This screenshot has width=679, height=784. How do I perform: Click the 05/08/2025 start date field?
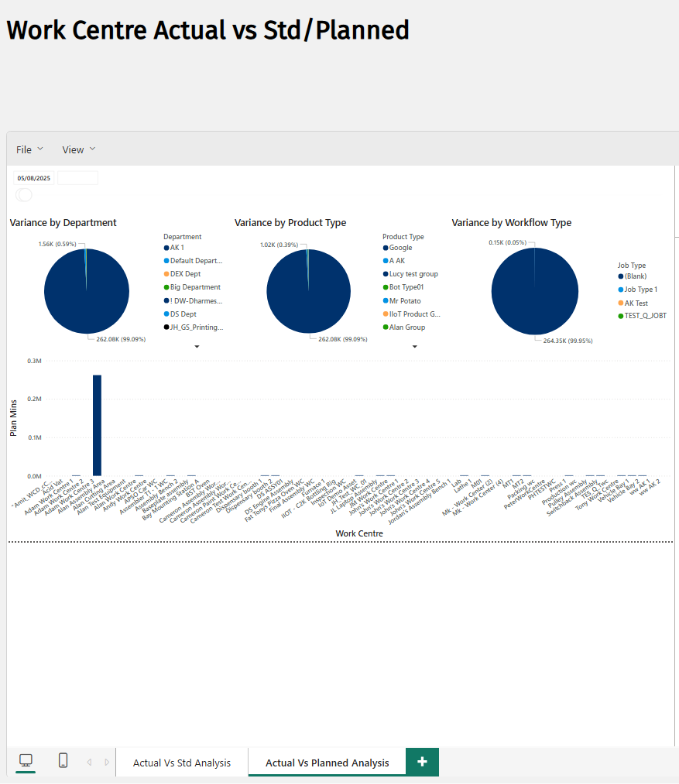pos(34,178)
